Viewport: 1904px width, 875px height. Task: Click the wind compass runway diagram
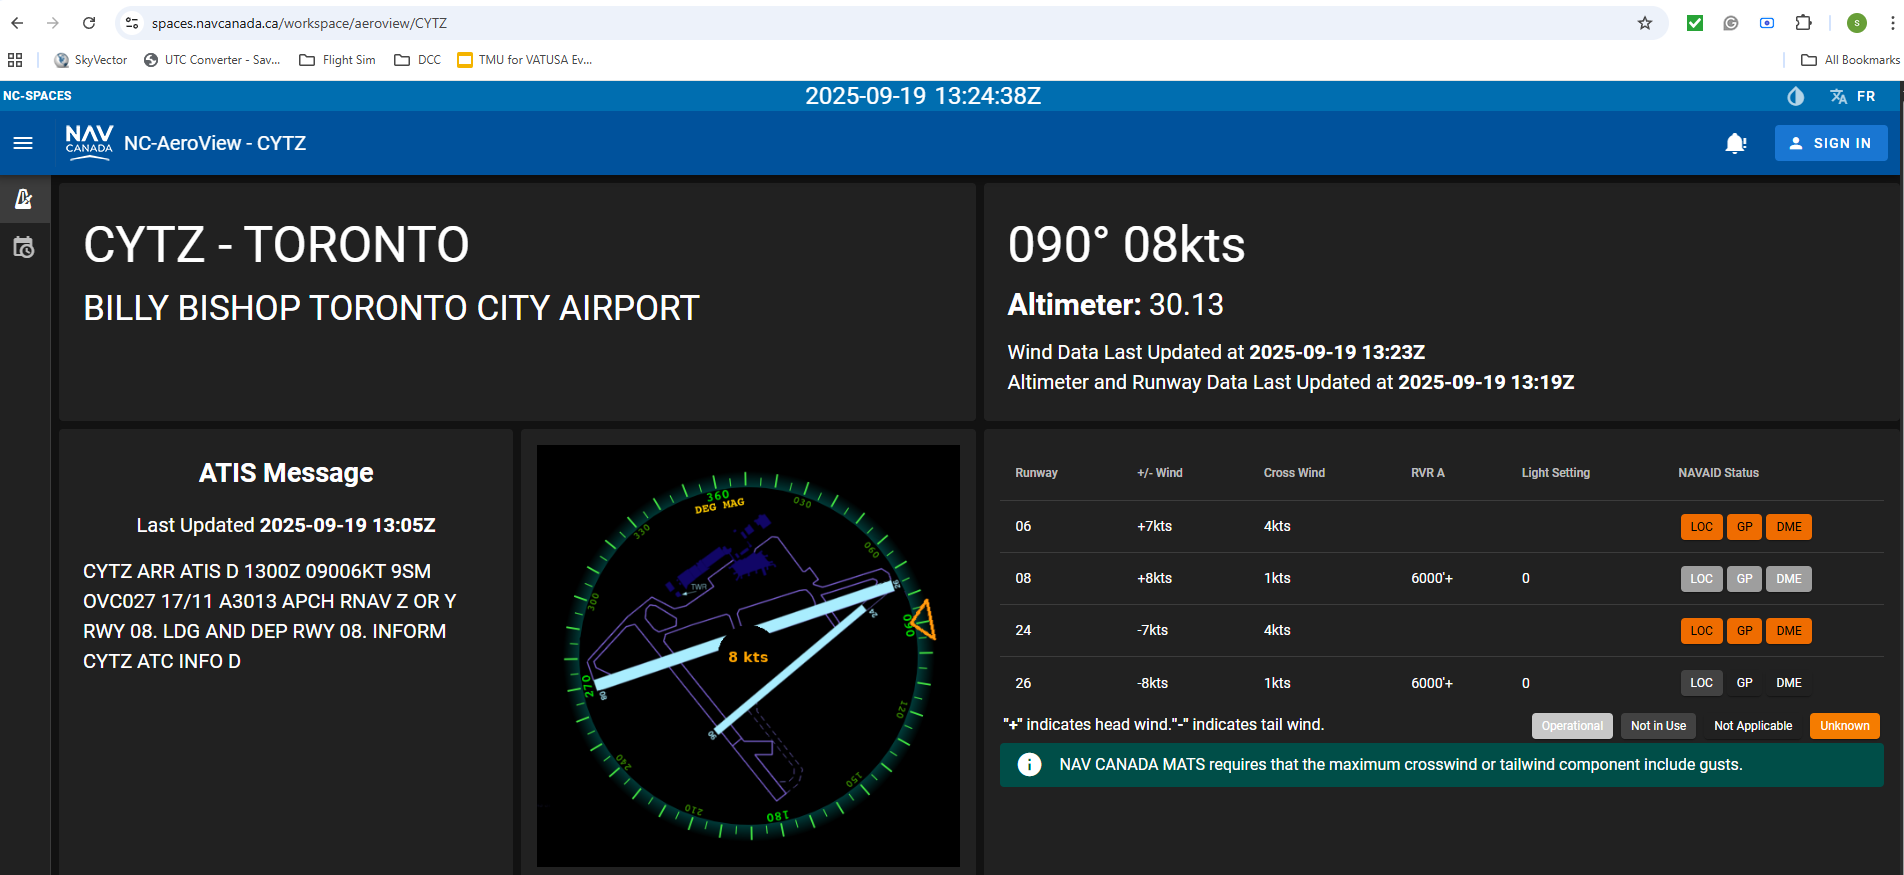point(748,656)
